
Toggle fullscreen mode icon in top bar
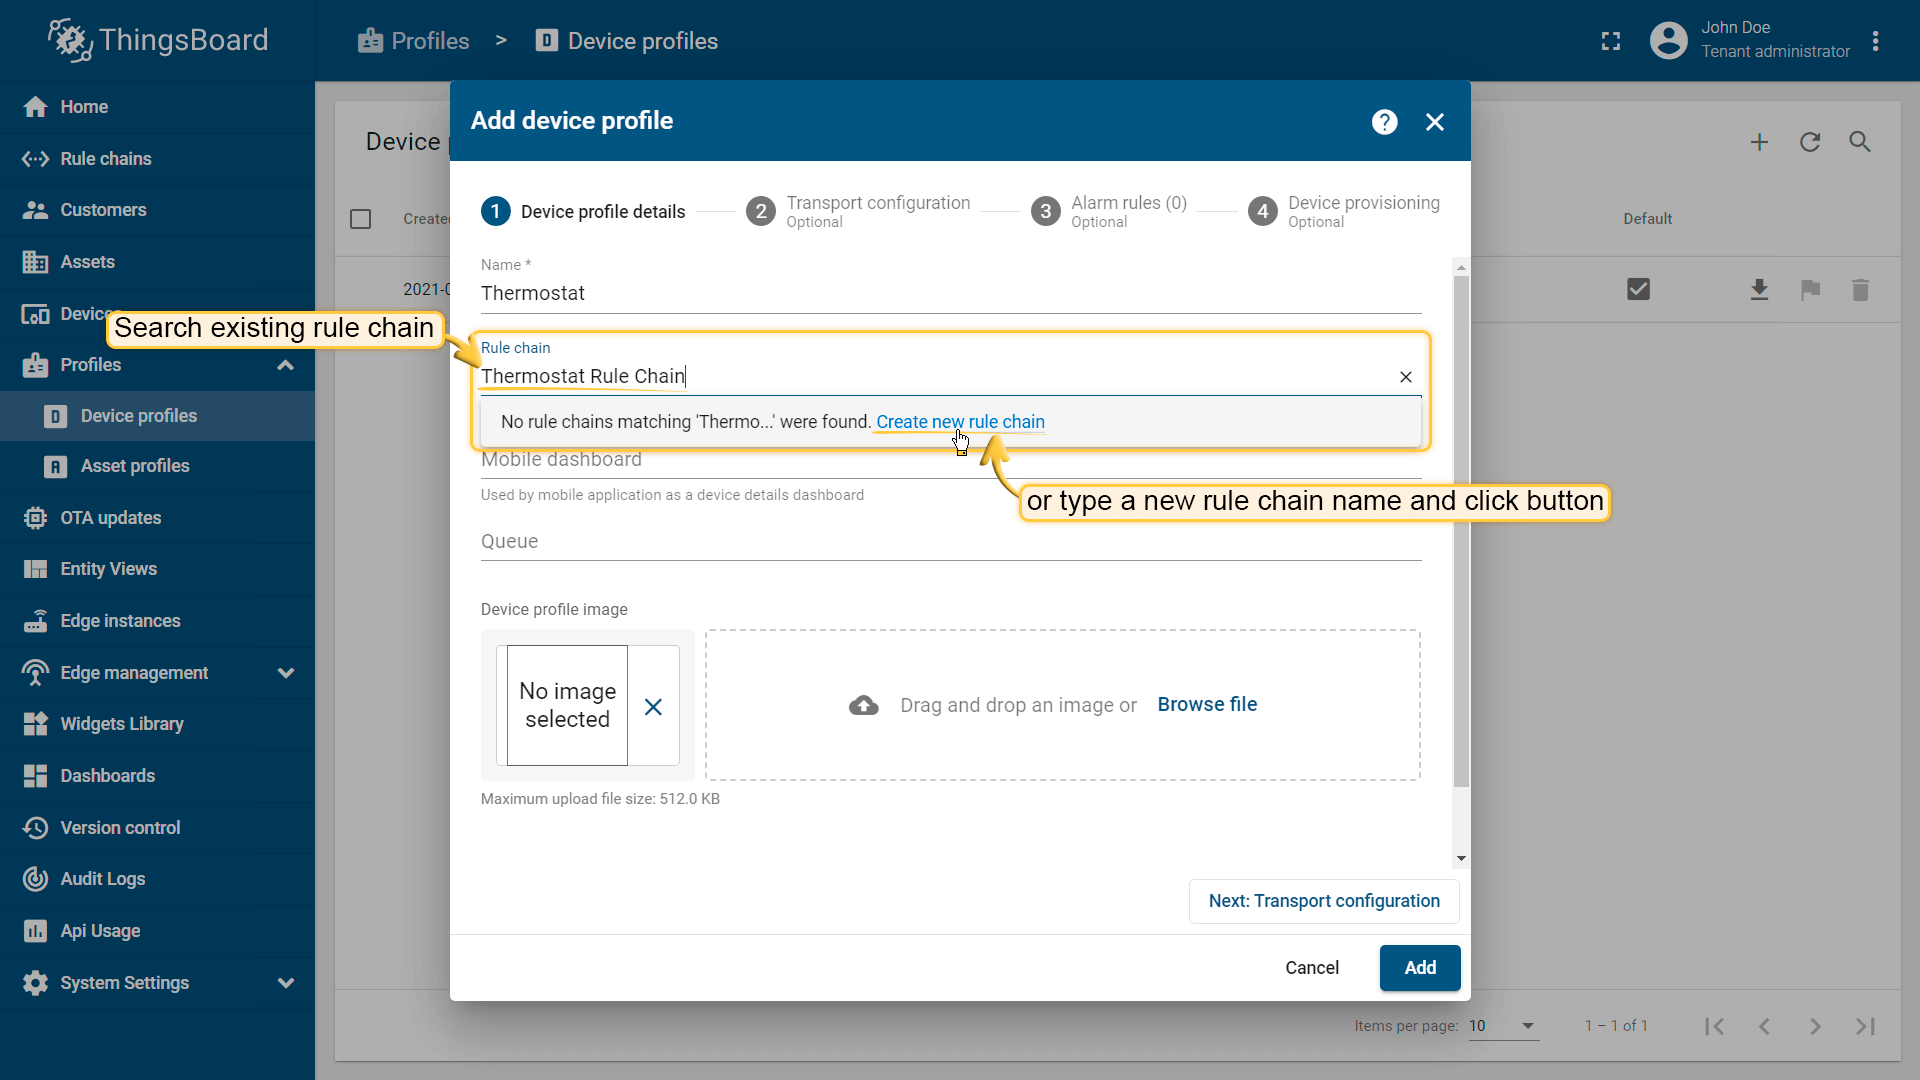tap(1610, 41)
